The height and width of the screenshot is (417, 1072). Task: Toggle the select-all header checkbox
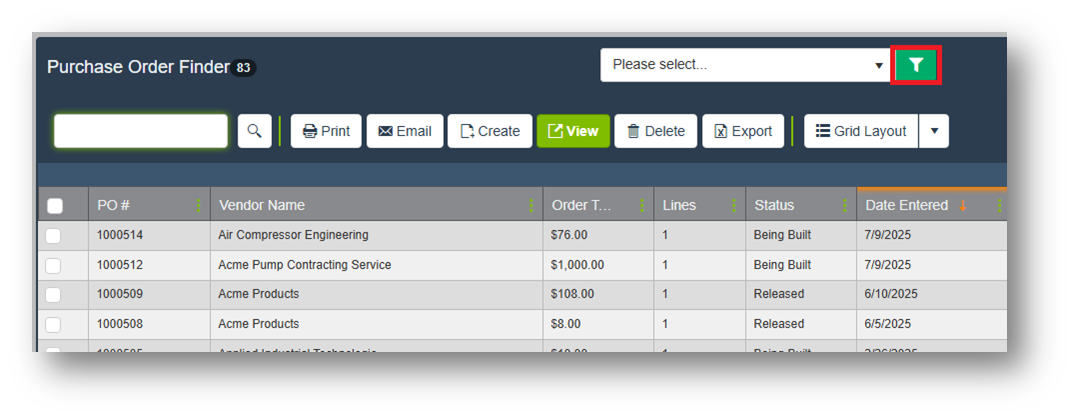pos(55,206)
